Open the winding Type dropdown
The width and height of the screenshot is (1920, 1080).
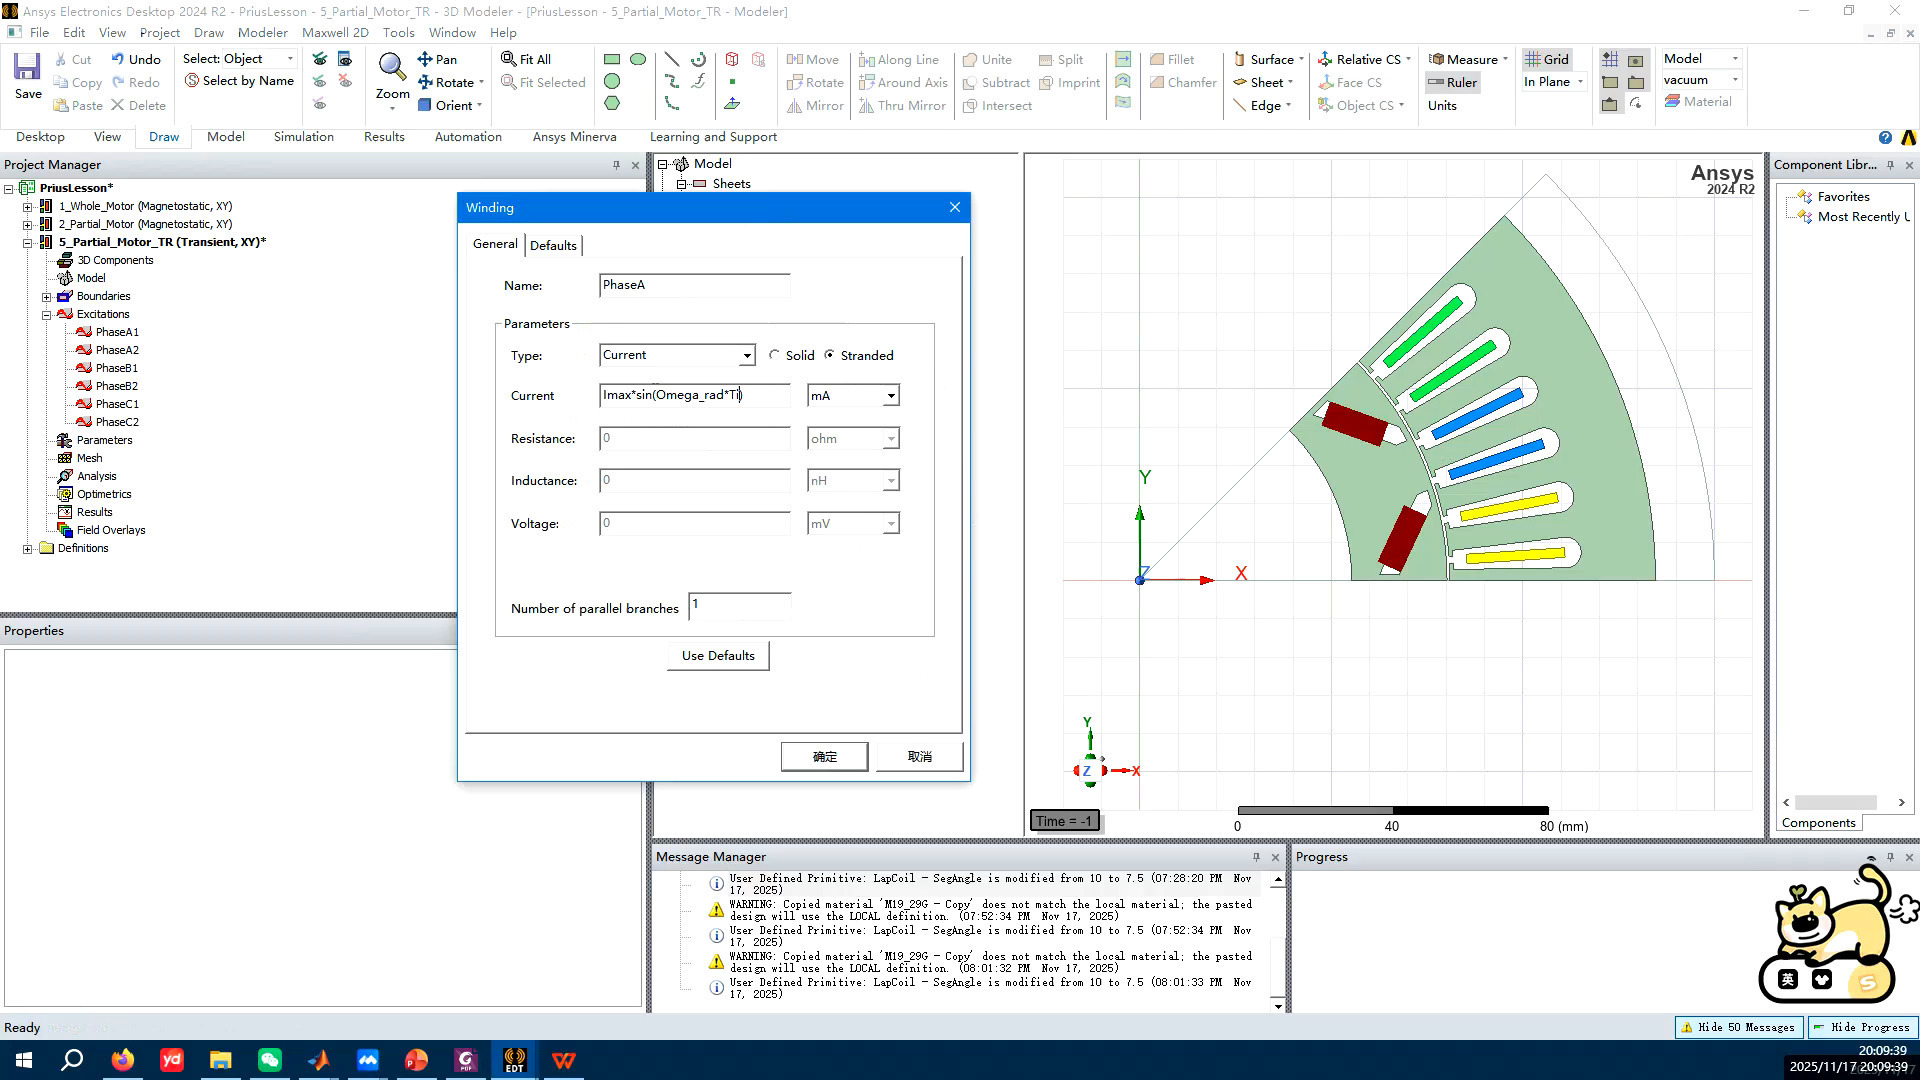[746, 356]
